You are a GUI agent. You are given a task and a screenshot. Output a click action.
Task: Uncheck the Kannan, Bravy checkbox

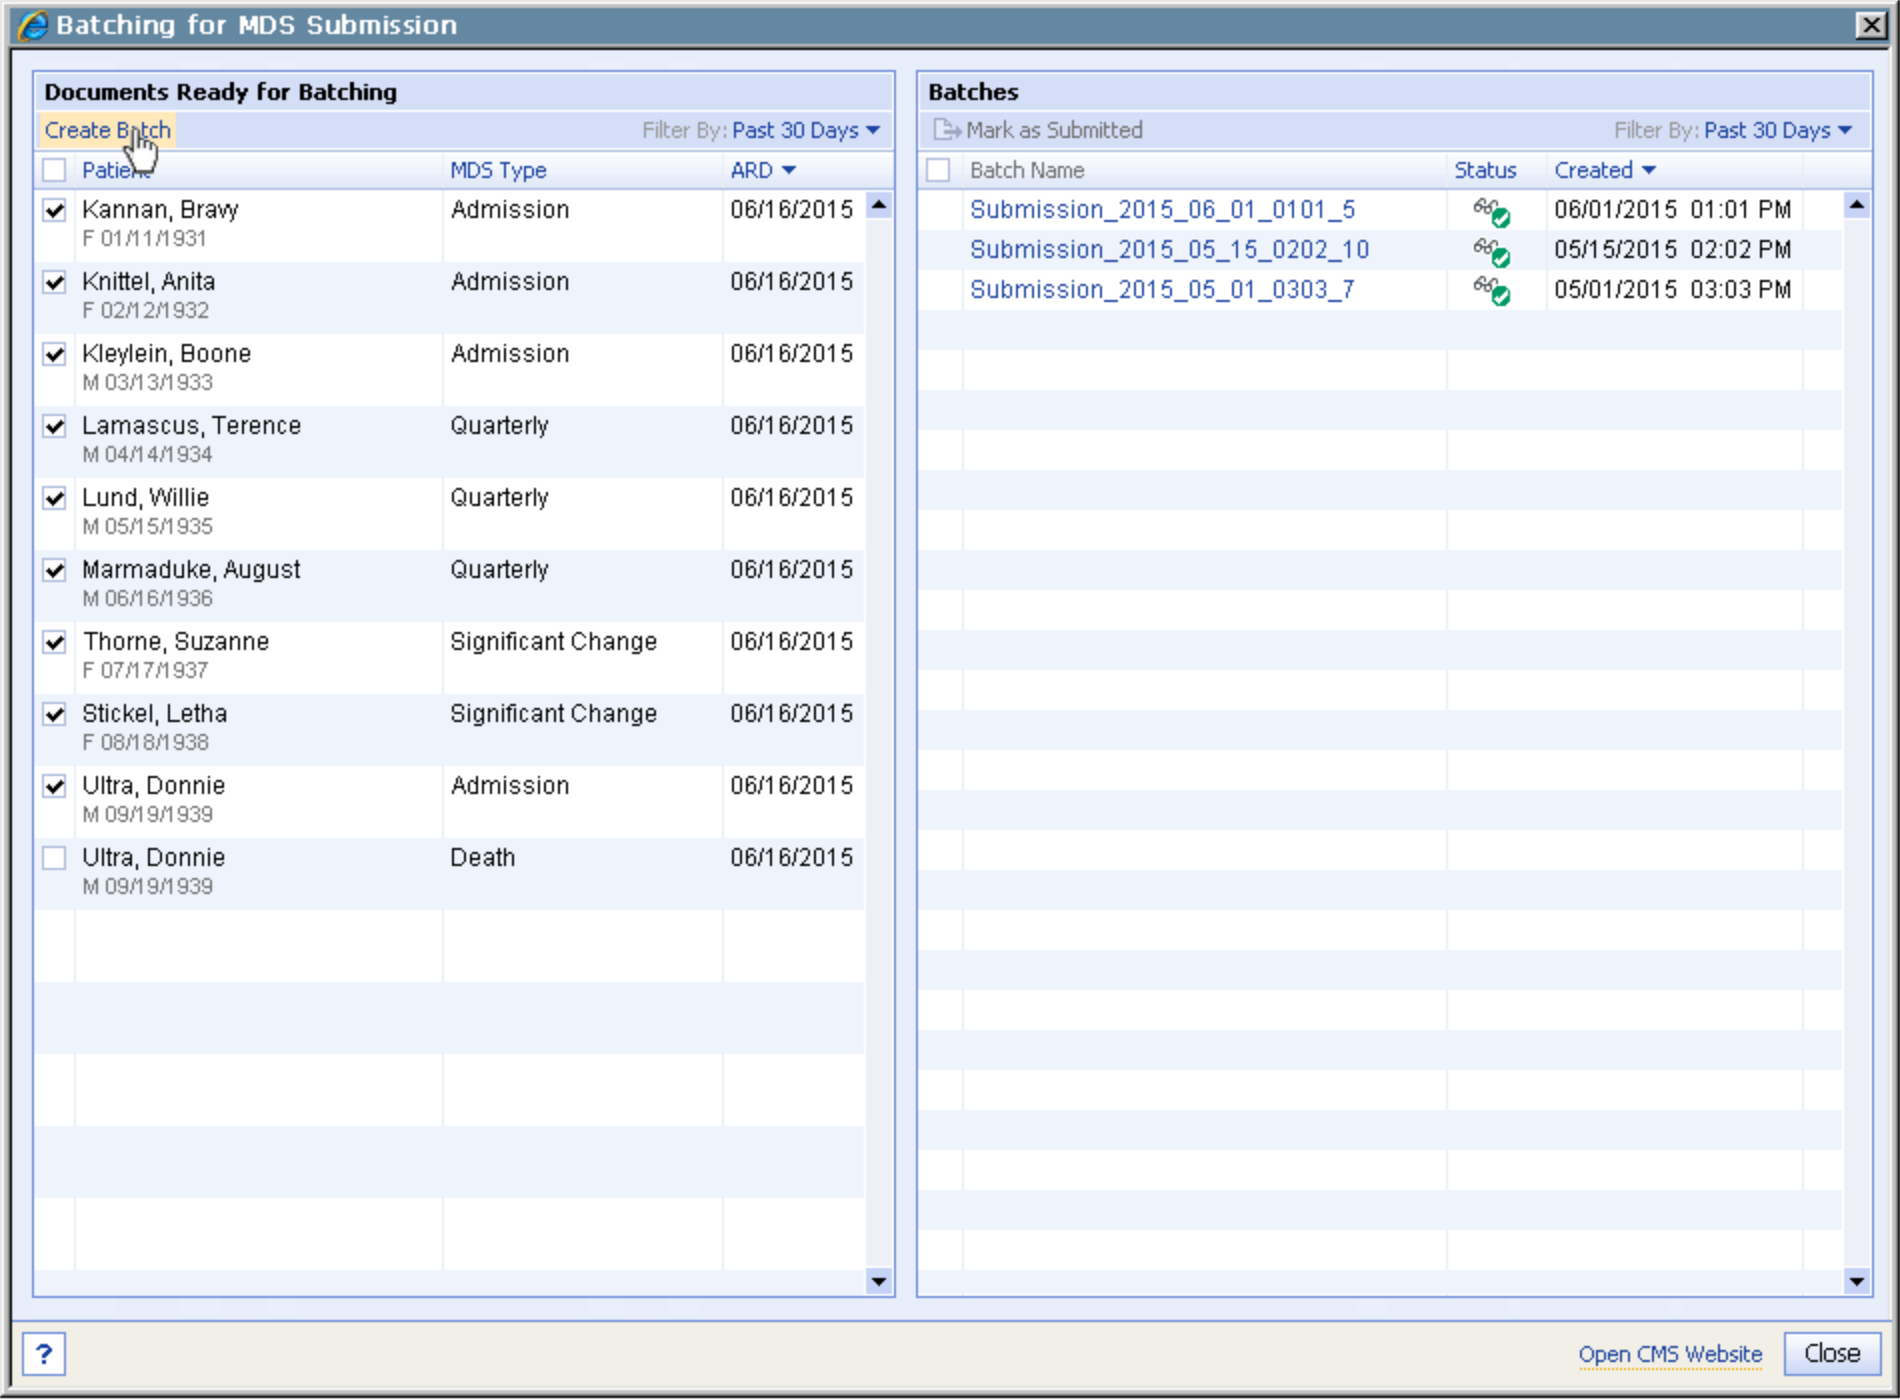[x=55, y=210]
